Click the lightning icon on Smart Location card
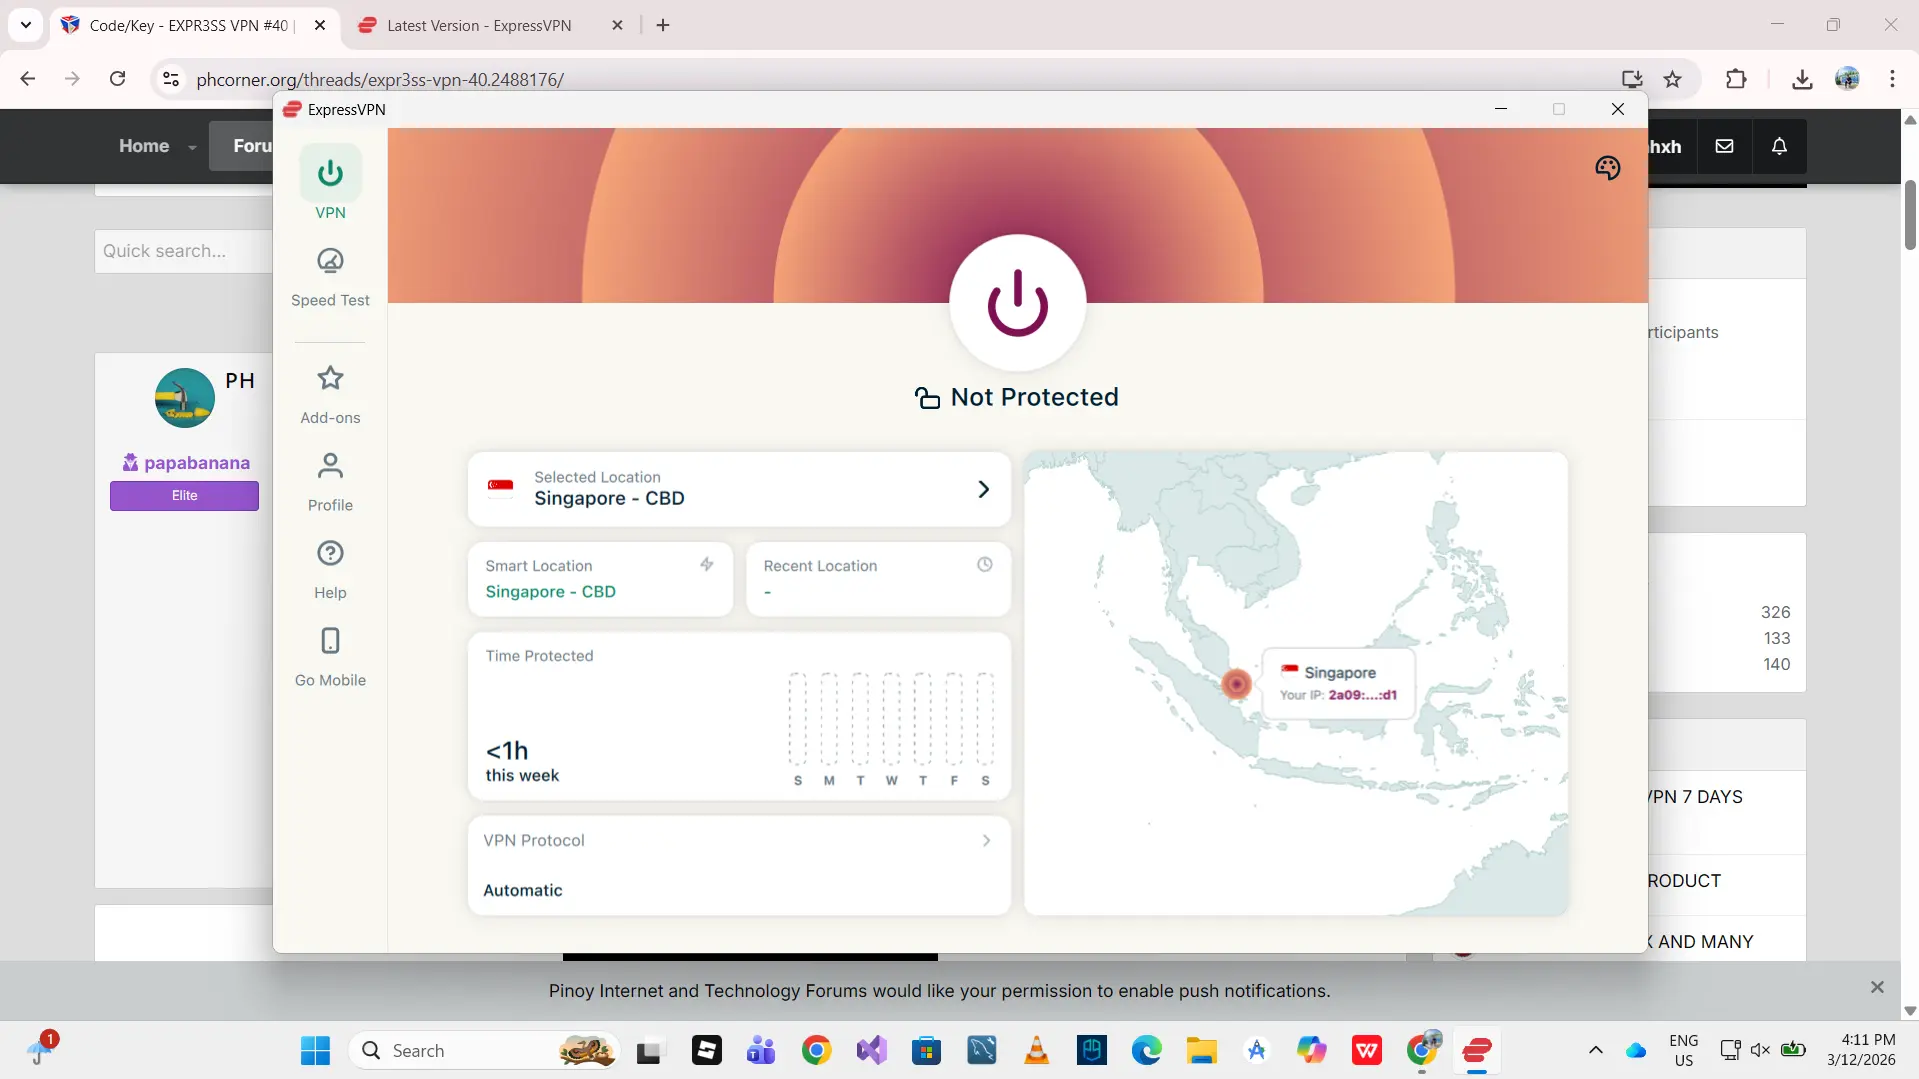 click(x=707, y=565)
